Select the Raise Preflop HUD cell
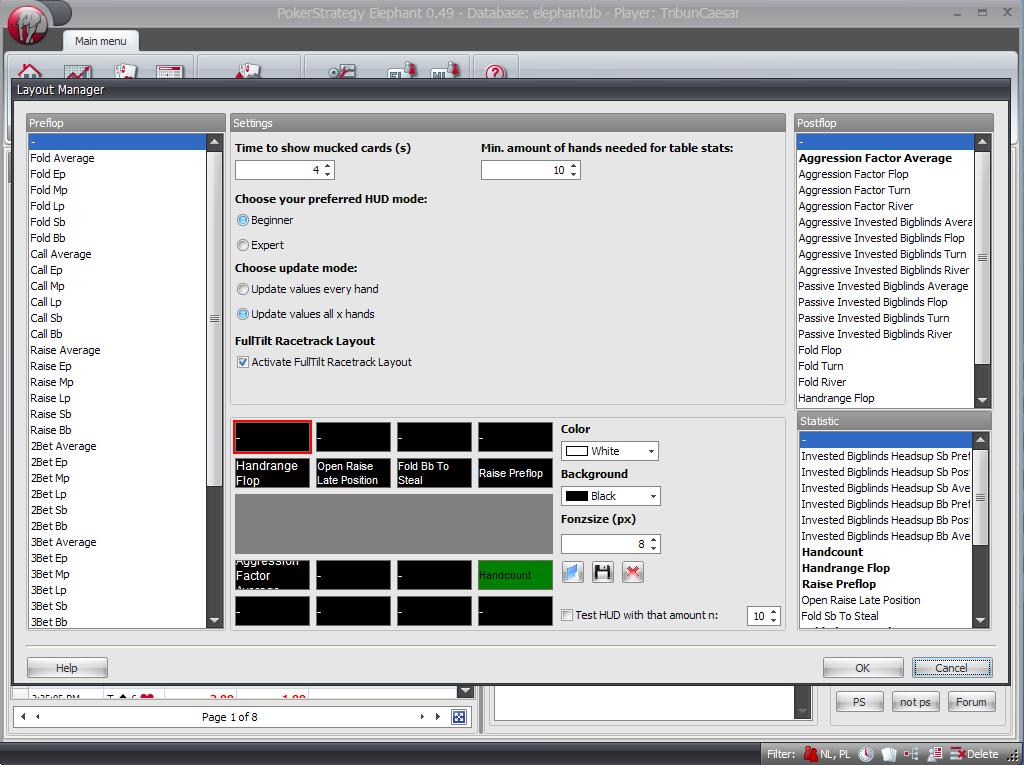 515,473
